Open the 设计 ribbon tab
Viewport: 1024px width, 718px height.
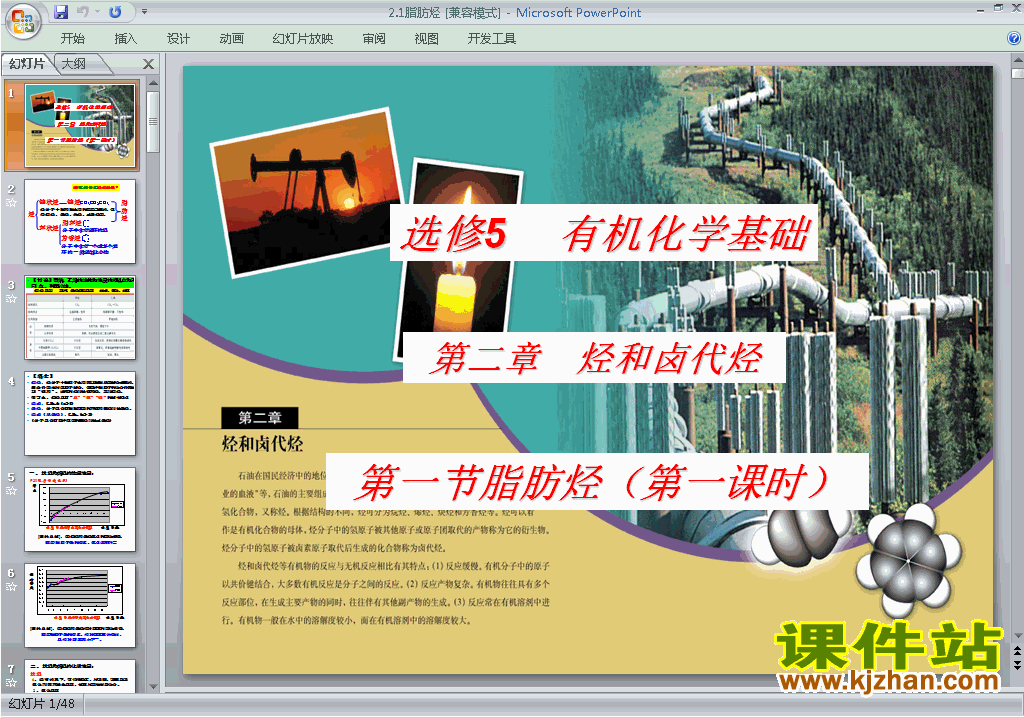coord(178,39)
